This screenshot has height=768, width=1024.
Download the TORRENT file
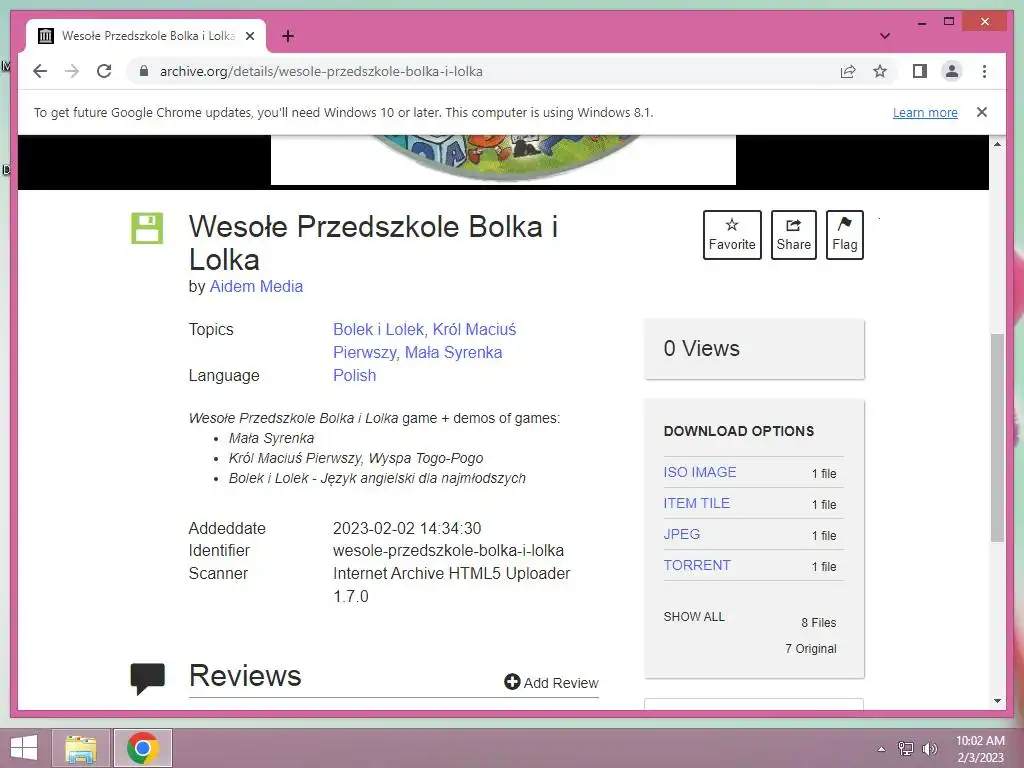pyautogui.click(x=697, y=566)
